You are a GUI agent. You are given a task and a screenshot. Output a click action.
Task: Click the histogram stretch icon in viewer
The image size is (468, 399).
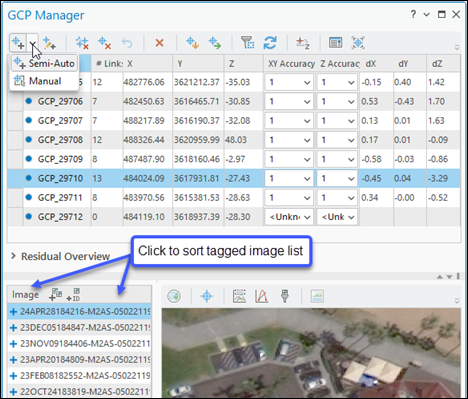point(239,296)
